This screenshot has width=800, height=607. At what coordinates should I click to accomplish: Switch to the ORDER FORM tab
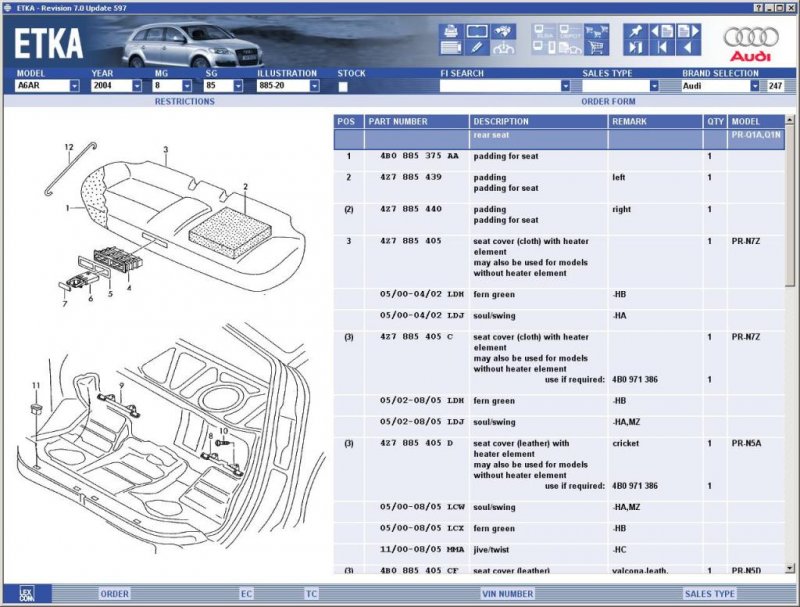(608, 101)
